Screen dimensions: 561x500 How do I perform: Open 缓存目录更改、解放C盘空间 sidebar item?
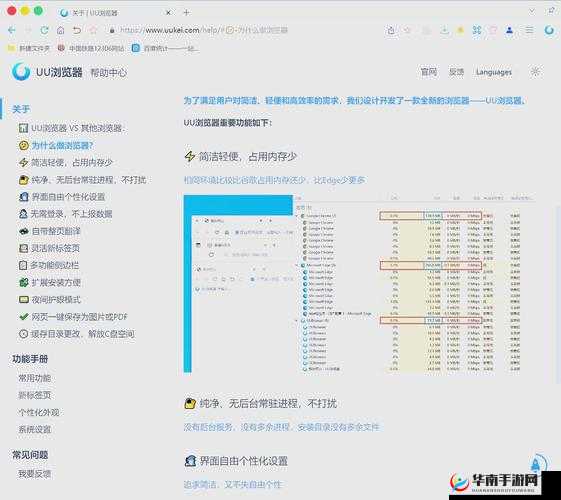(77, 334)
